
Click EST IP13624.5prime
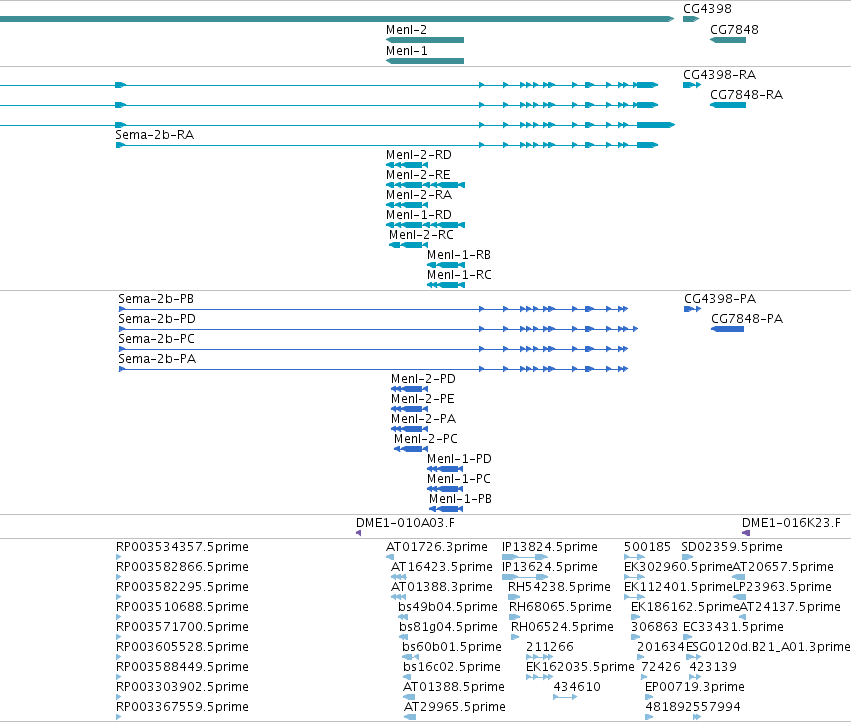pos(525,577)
